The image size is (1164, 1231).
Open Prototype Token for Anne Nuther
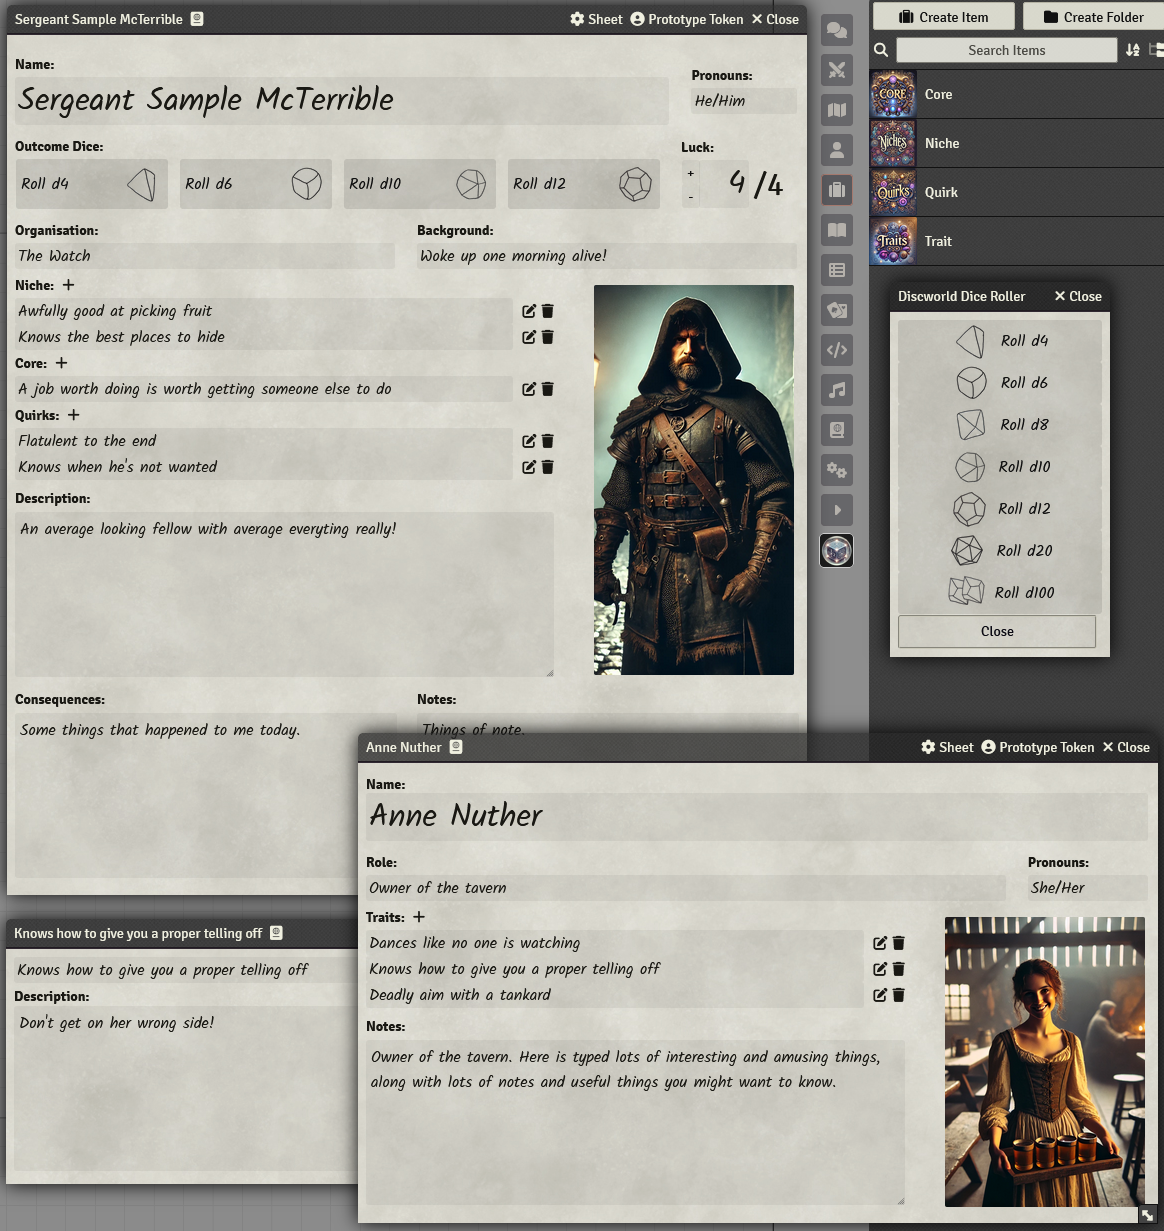click(x=1038, y=747)
